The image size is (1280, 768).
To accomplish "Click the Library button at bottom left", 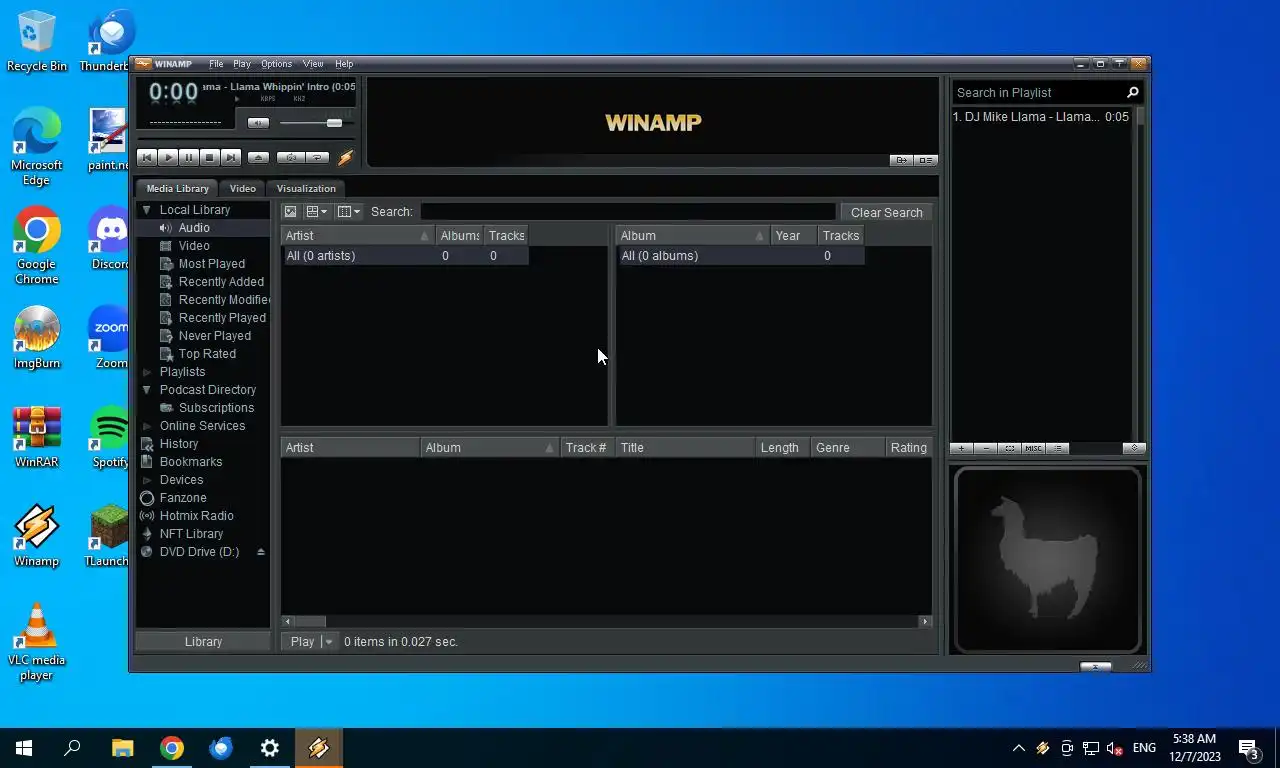I will coord(203,642).
